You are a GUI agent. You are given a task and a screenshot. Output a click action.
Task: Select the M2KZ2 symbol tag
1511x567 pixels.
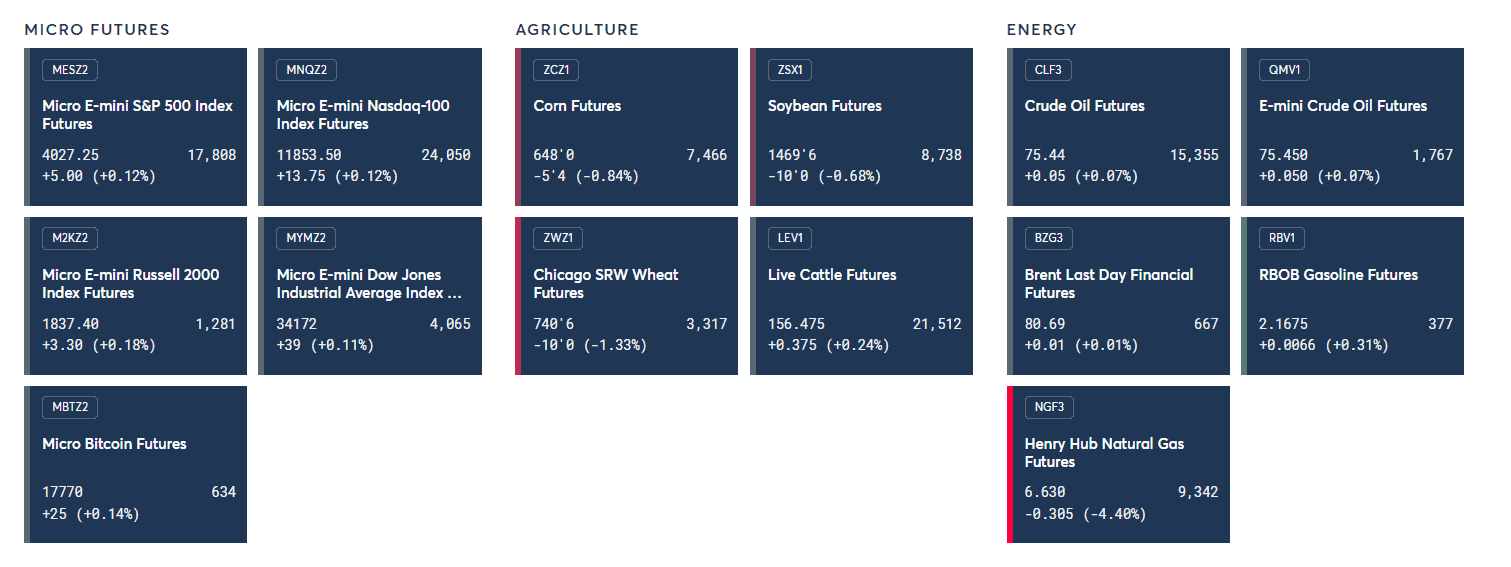click(69, 239)
